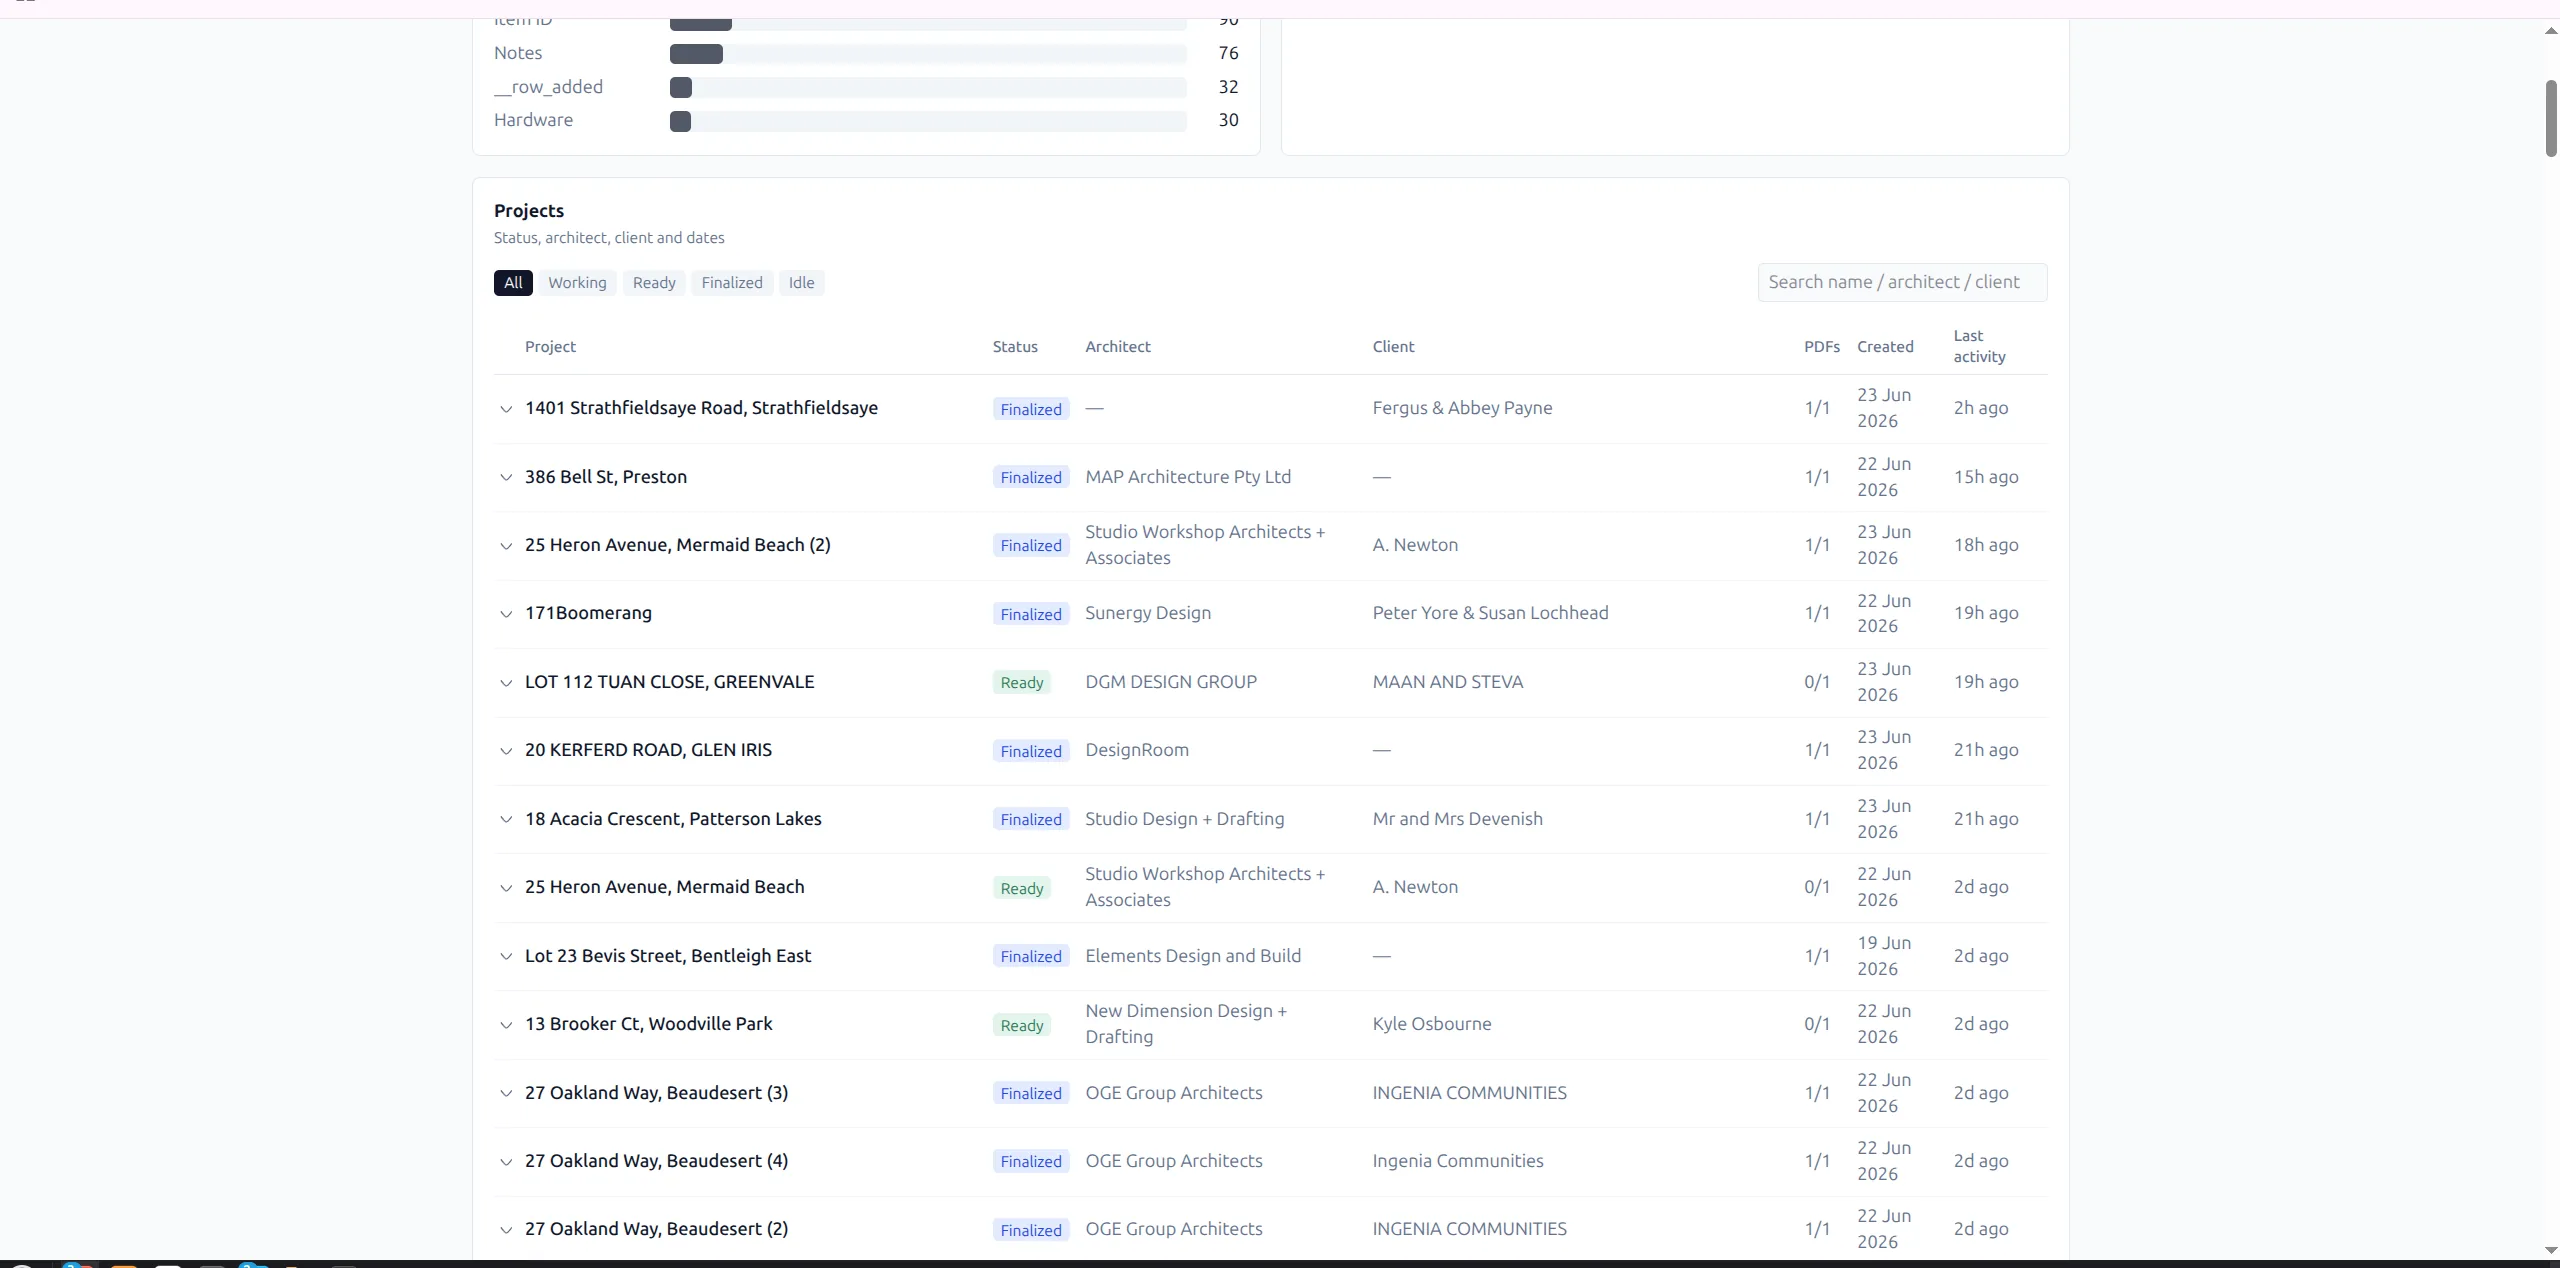2560x1268 pixels.
Task: Click the Finalized badge for 171Boomerang
Action: click(1031, 614)
